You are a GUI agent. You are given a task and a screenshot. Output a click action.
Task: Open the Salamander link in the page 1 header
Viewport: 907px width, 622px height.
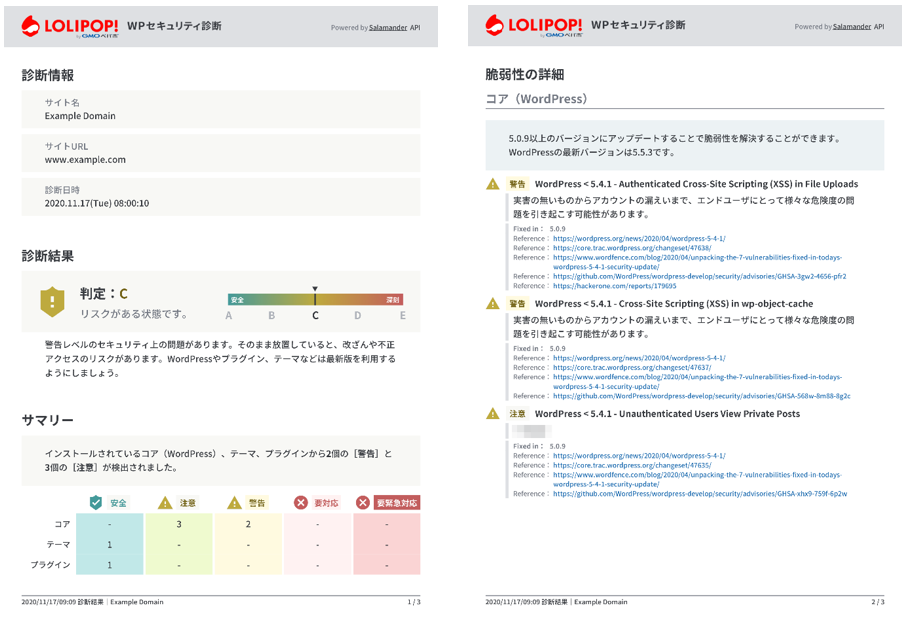(388, 28)
